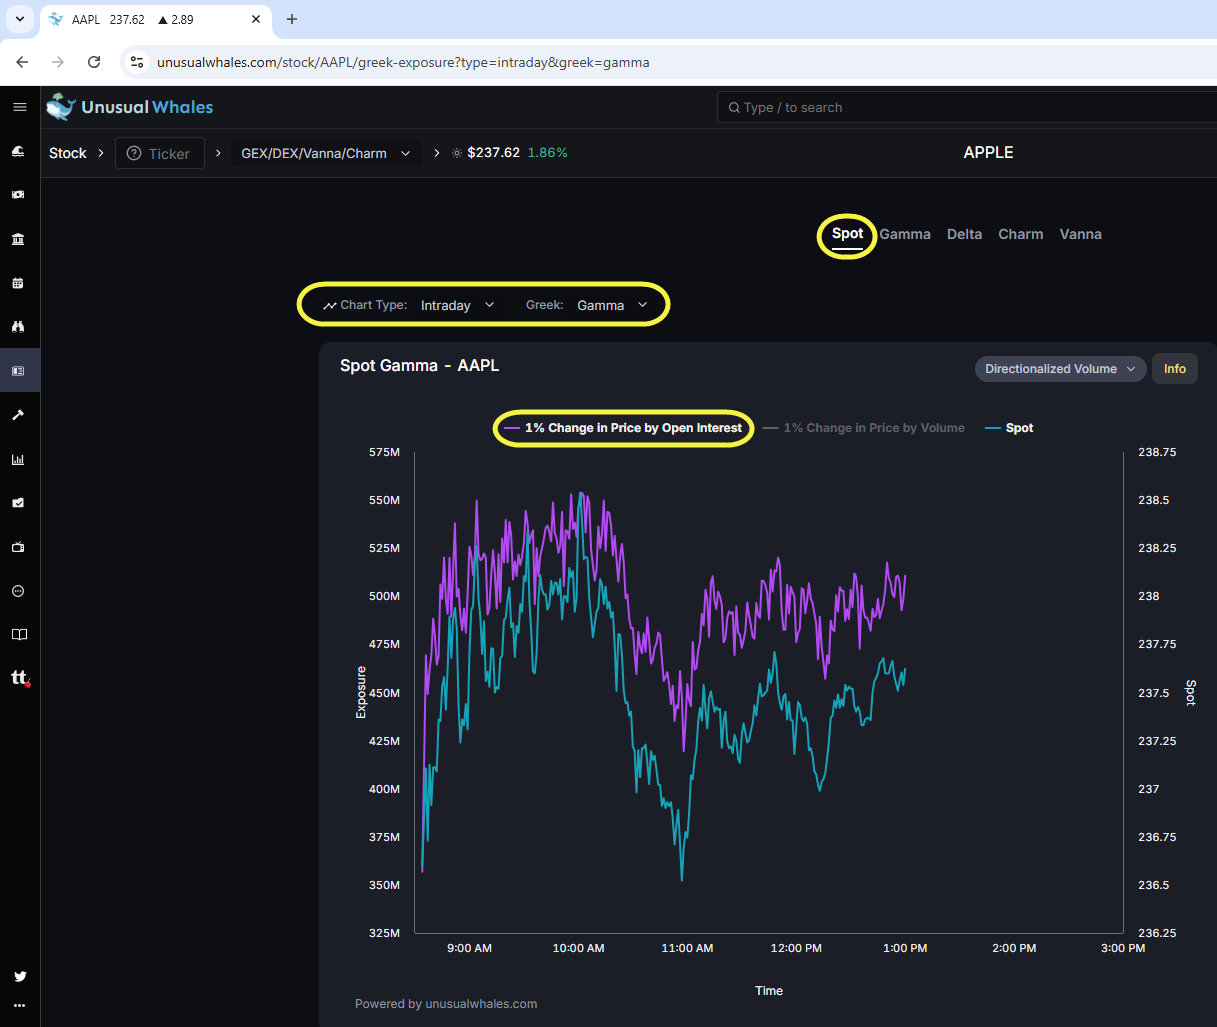Image resolution: width=1217 pixels, height=1027 pixels.
Task: Click chevron after Stock breadcrumb
Action: (x=101, y=153)
